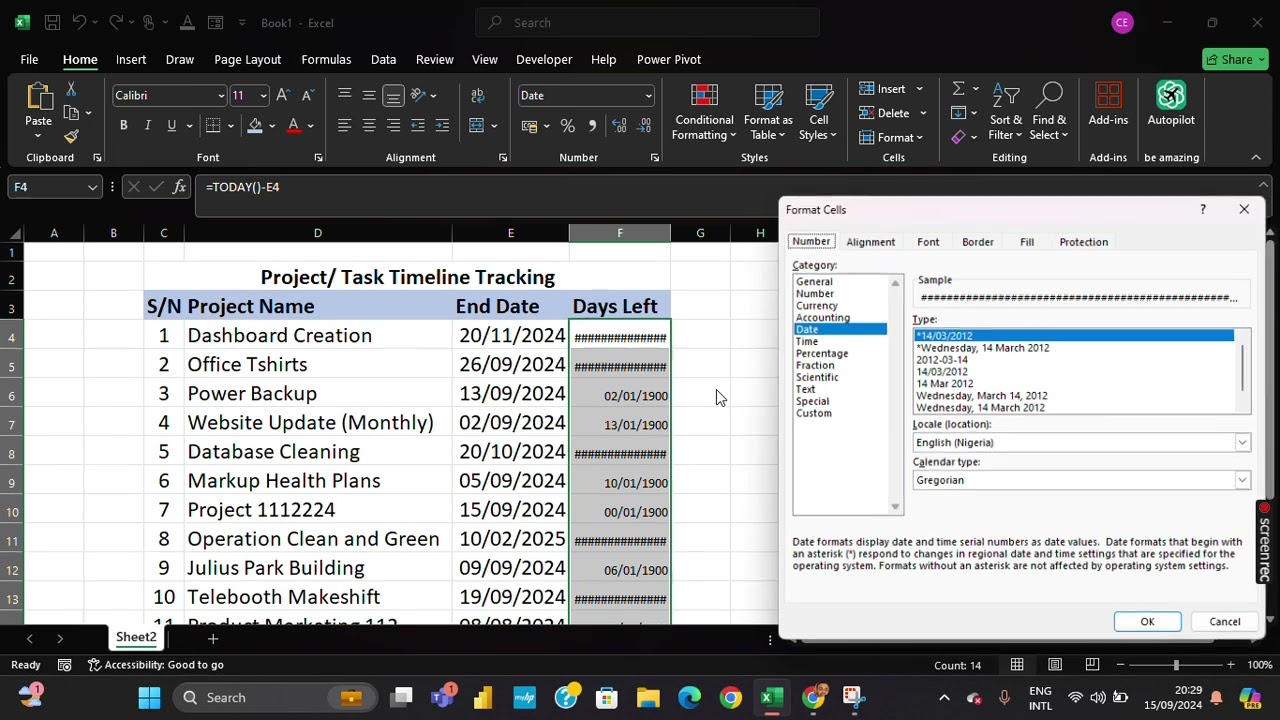Select the Sheet2 worksheet tab
Viewport: 1280px width, 720px height.
tap(136, 637)
